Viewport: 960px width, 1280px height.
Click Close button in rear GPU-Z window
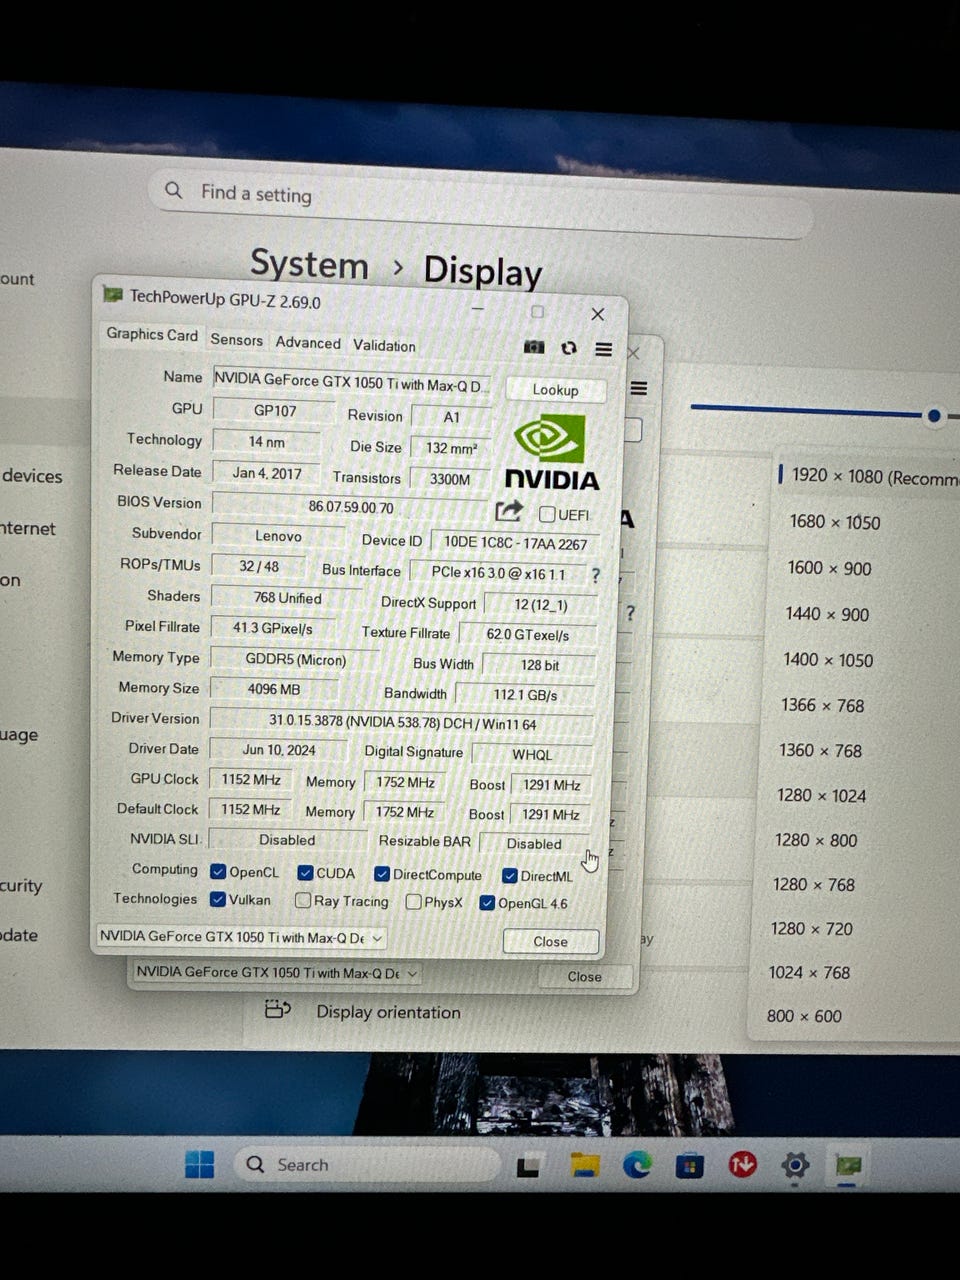click(x=585, y=977)
